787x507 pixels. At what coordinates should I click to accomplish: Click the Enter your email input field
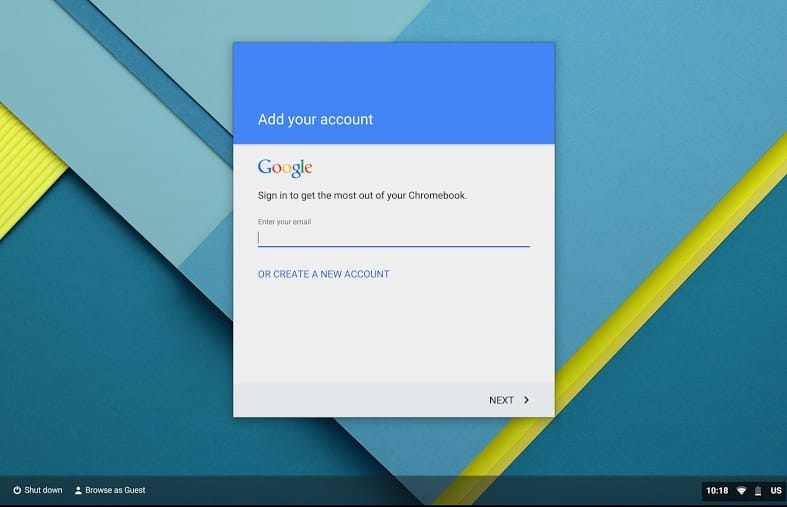[394, 238]
